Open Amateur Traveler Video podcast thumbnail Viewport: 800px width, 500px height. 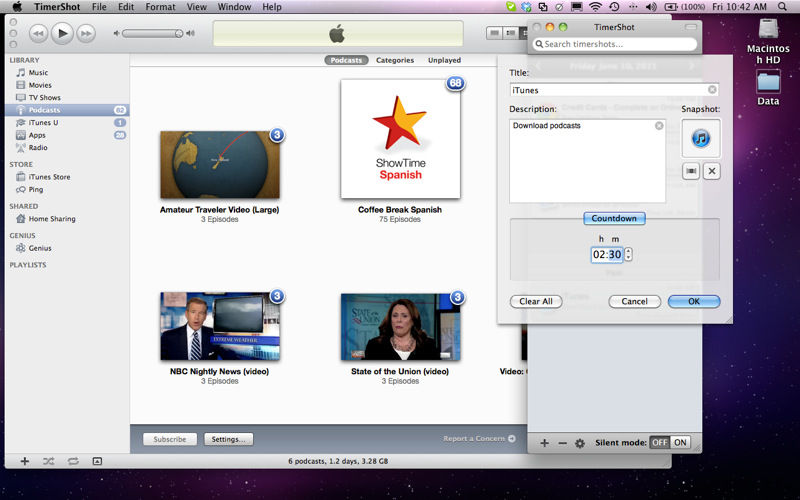click(x=220, y=165)
